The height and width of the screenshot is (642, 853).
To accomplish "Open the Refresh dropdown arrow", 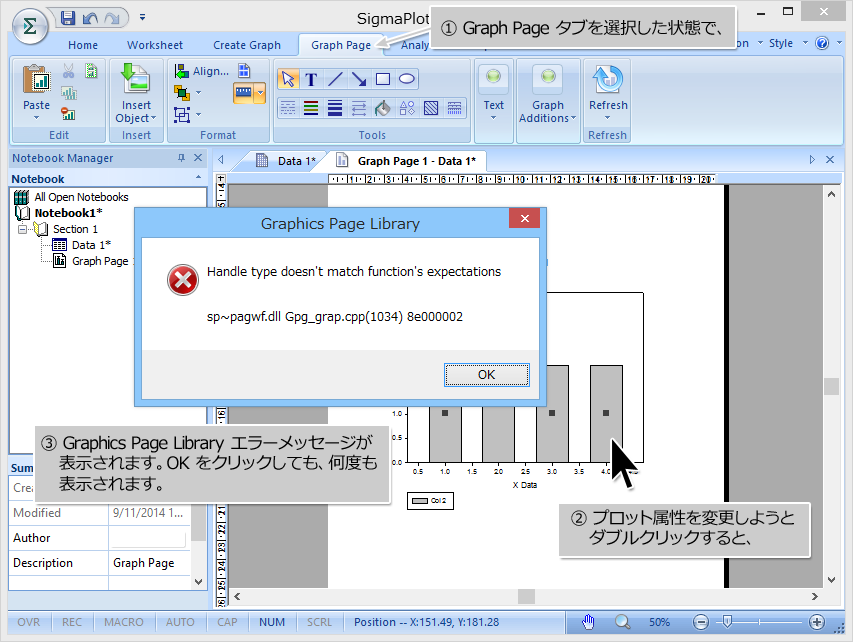I will (608, 118).
